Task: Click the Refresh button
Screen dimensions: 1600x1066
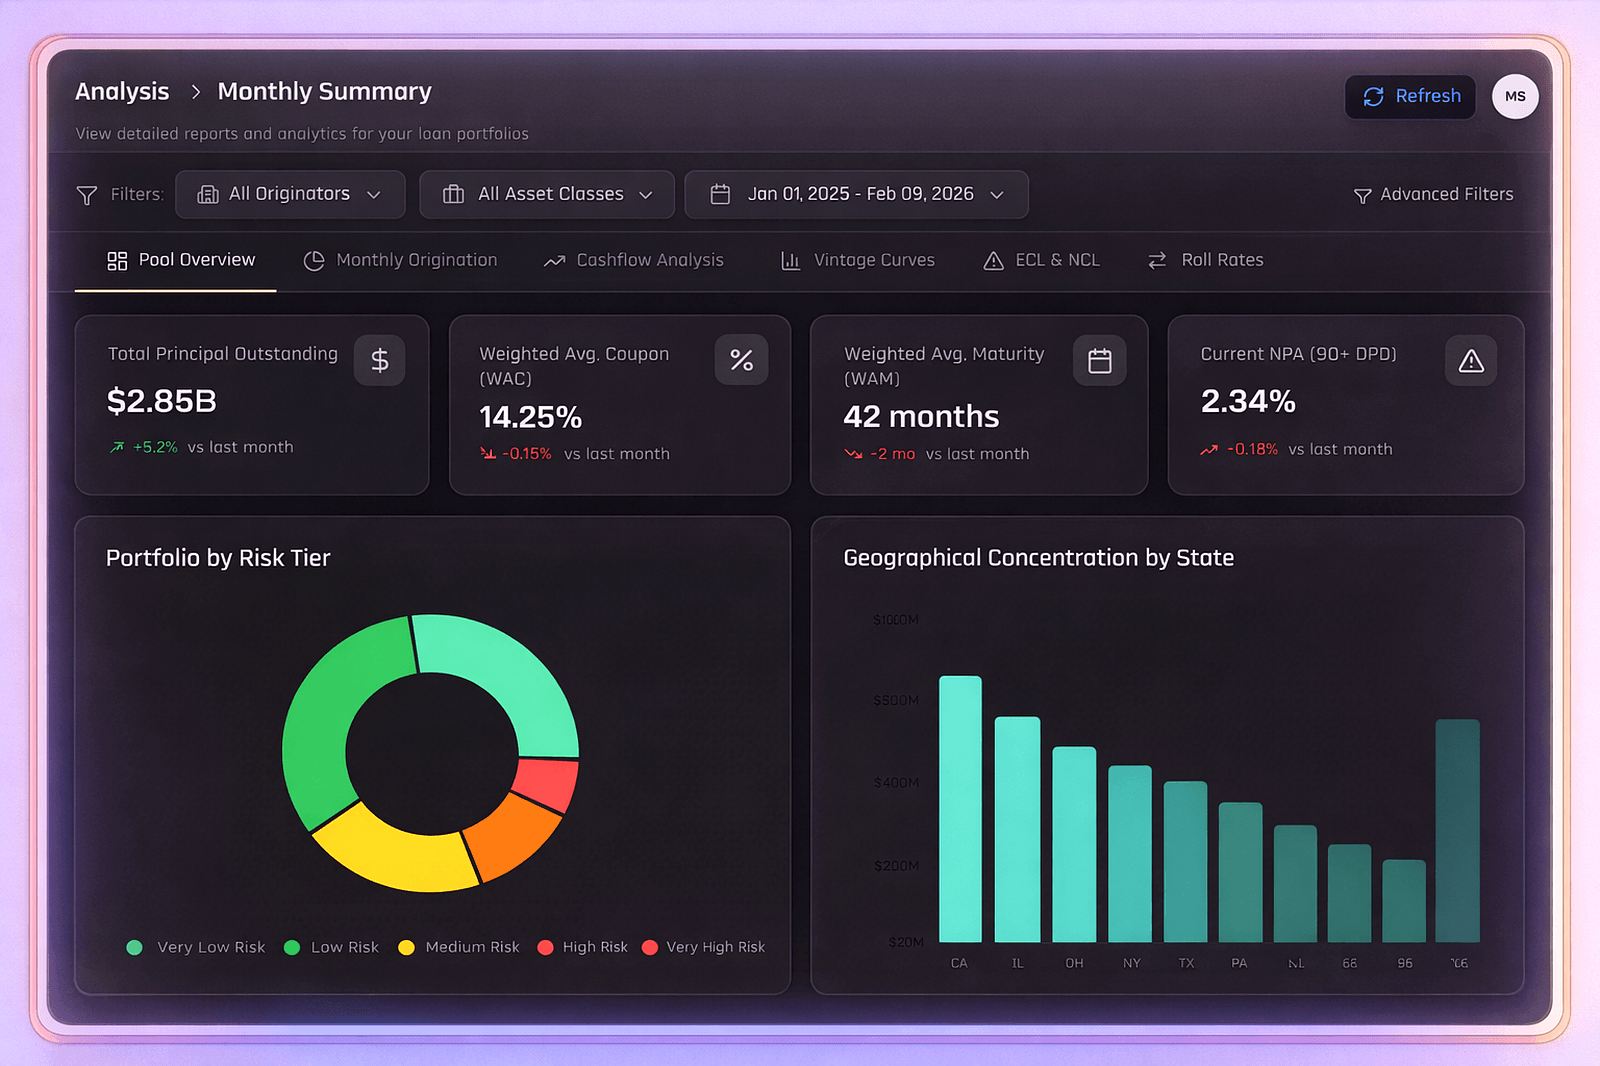Action: click(x=1410, y=96)
